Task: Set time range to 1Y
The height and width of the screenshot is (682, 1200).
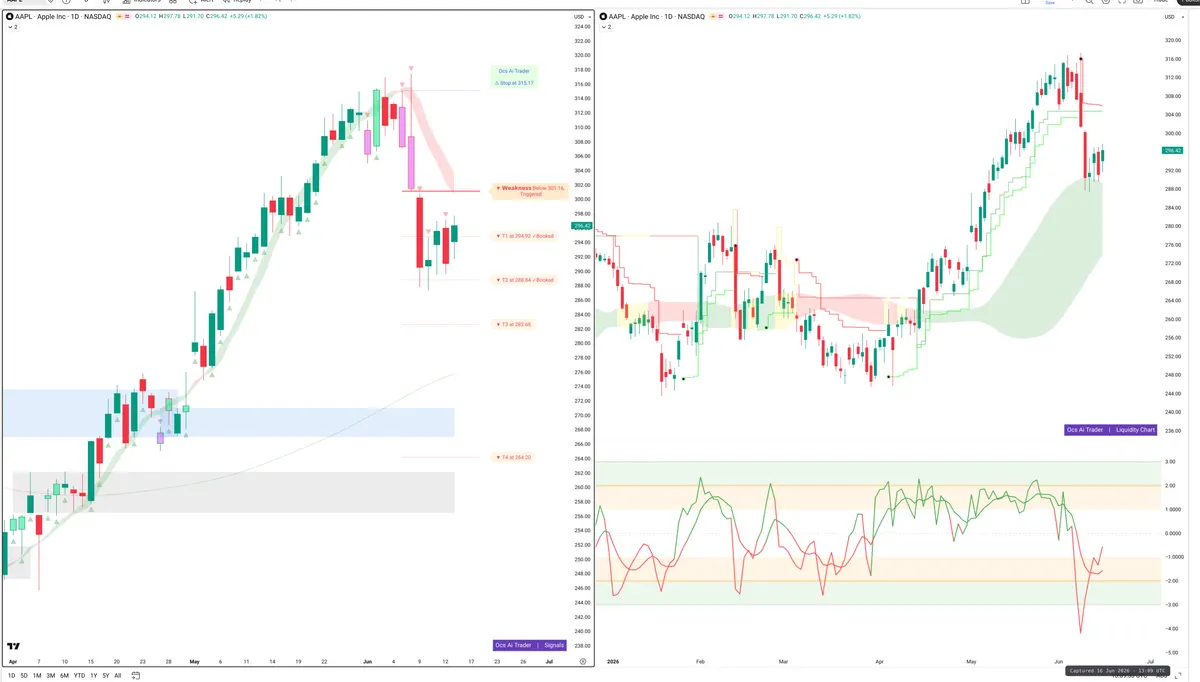Action: (94, 676)
